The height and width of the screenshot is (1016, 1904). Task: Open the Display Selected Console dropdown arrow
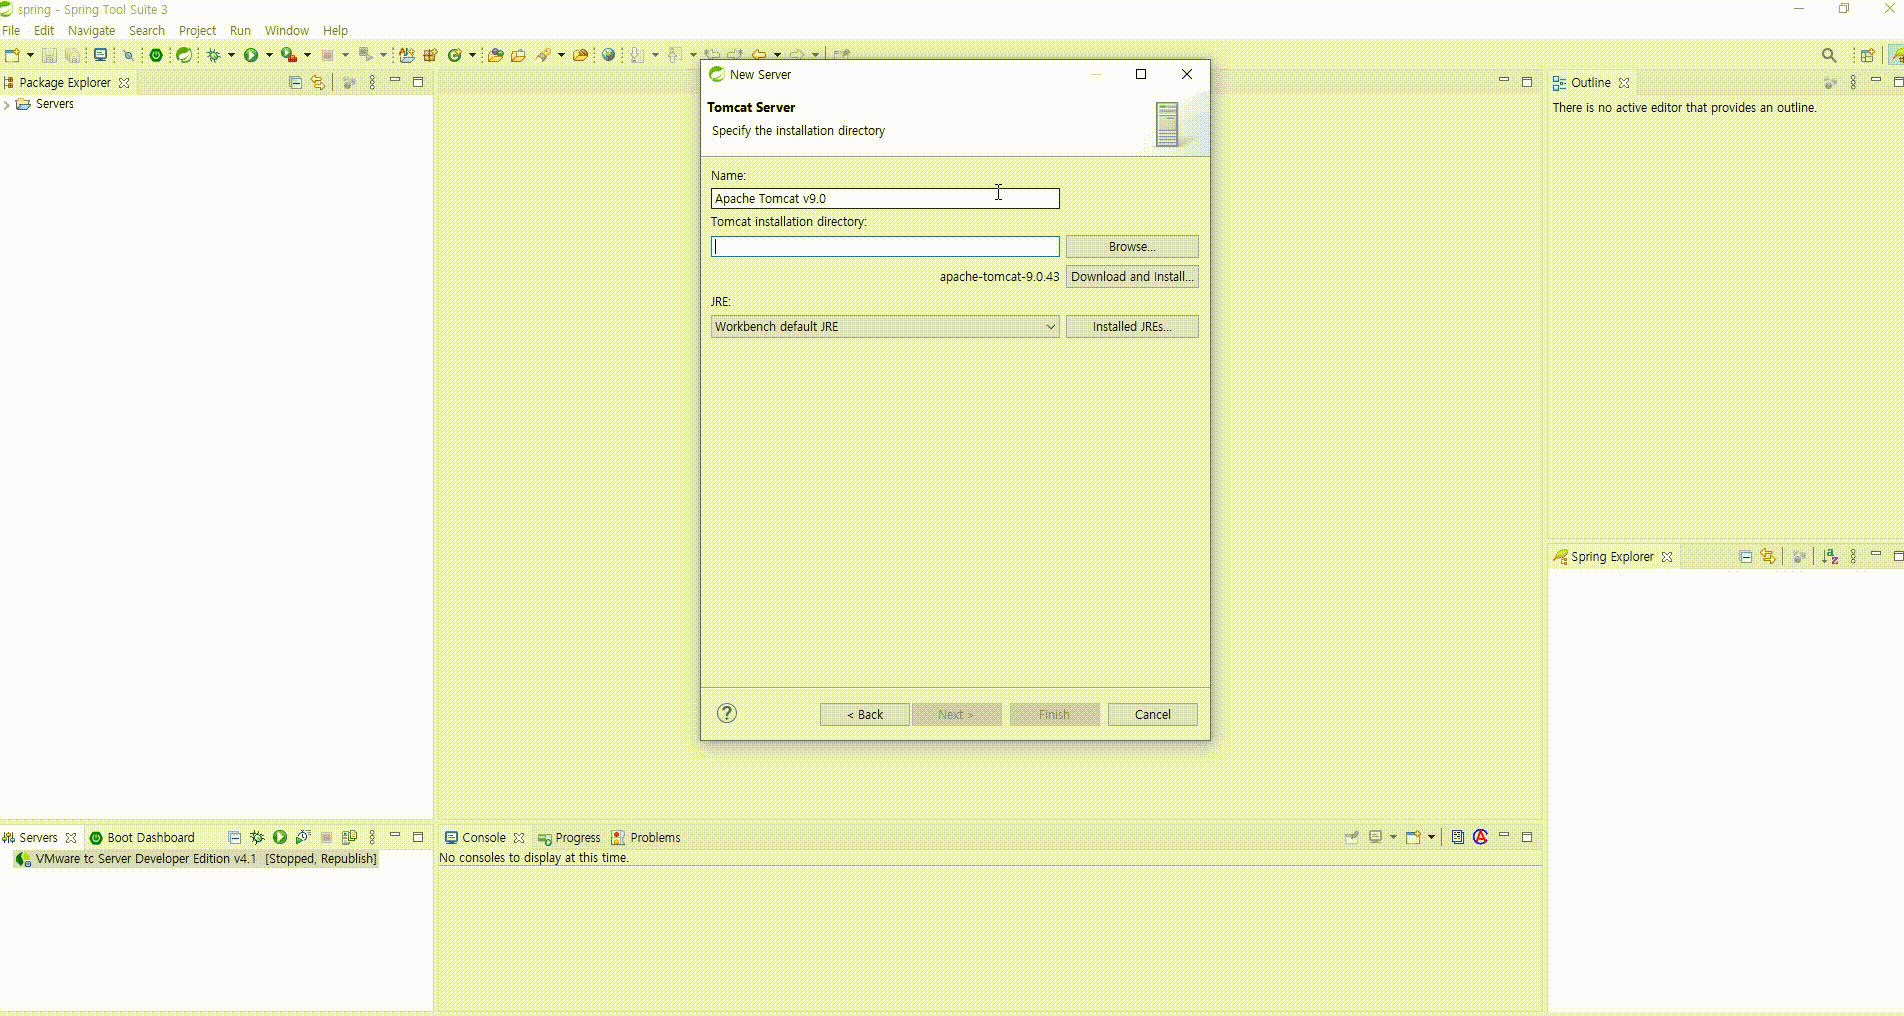click(1393, 837)
